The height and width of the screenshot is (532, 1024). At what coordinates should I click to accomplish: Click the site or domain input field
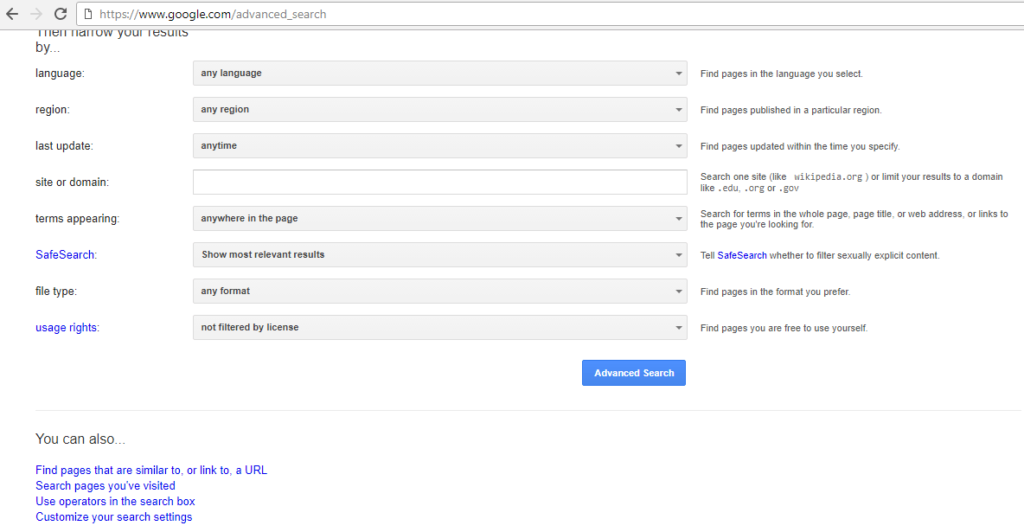(440, 182)
